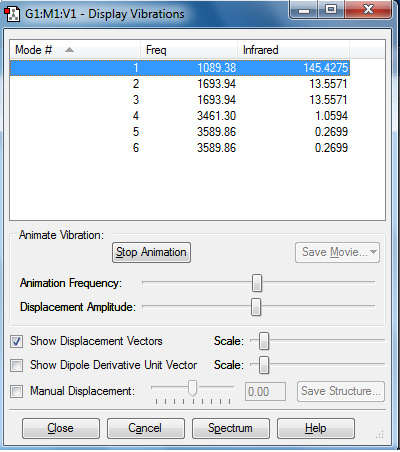Close the Display Vibrations dialog with Close button
Screen dimensions: 400x452
tap(61, 428)
